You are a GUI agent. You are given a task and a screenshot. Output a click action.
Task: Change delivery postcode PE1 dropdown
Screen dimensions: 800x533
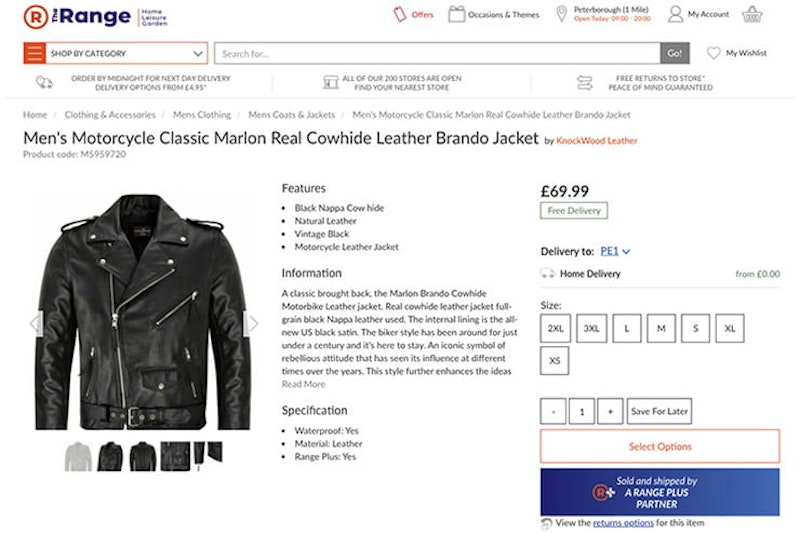[615, 251]
